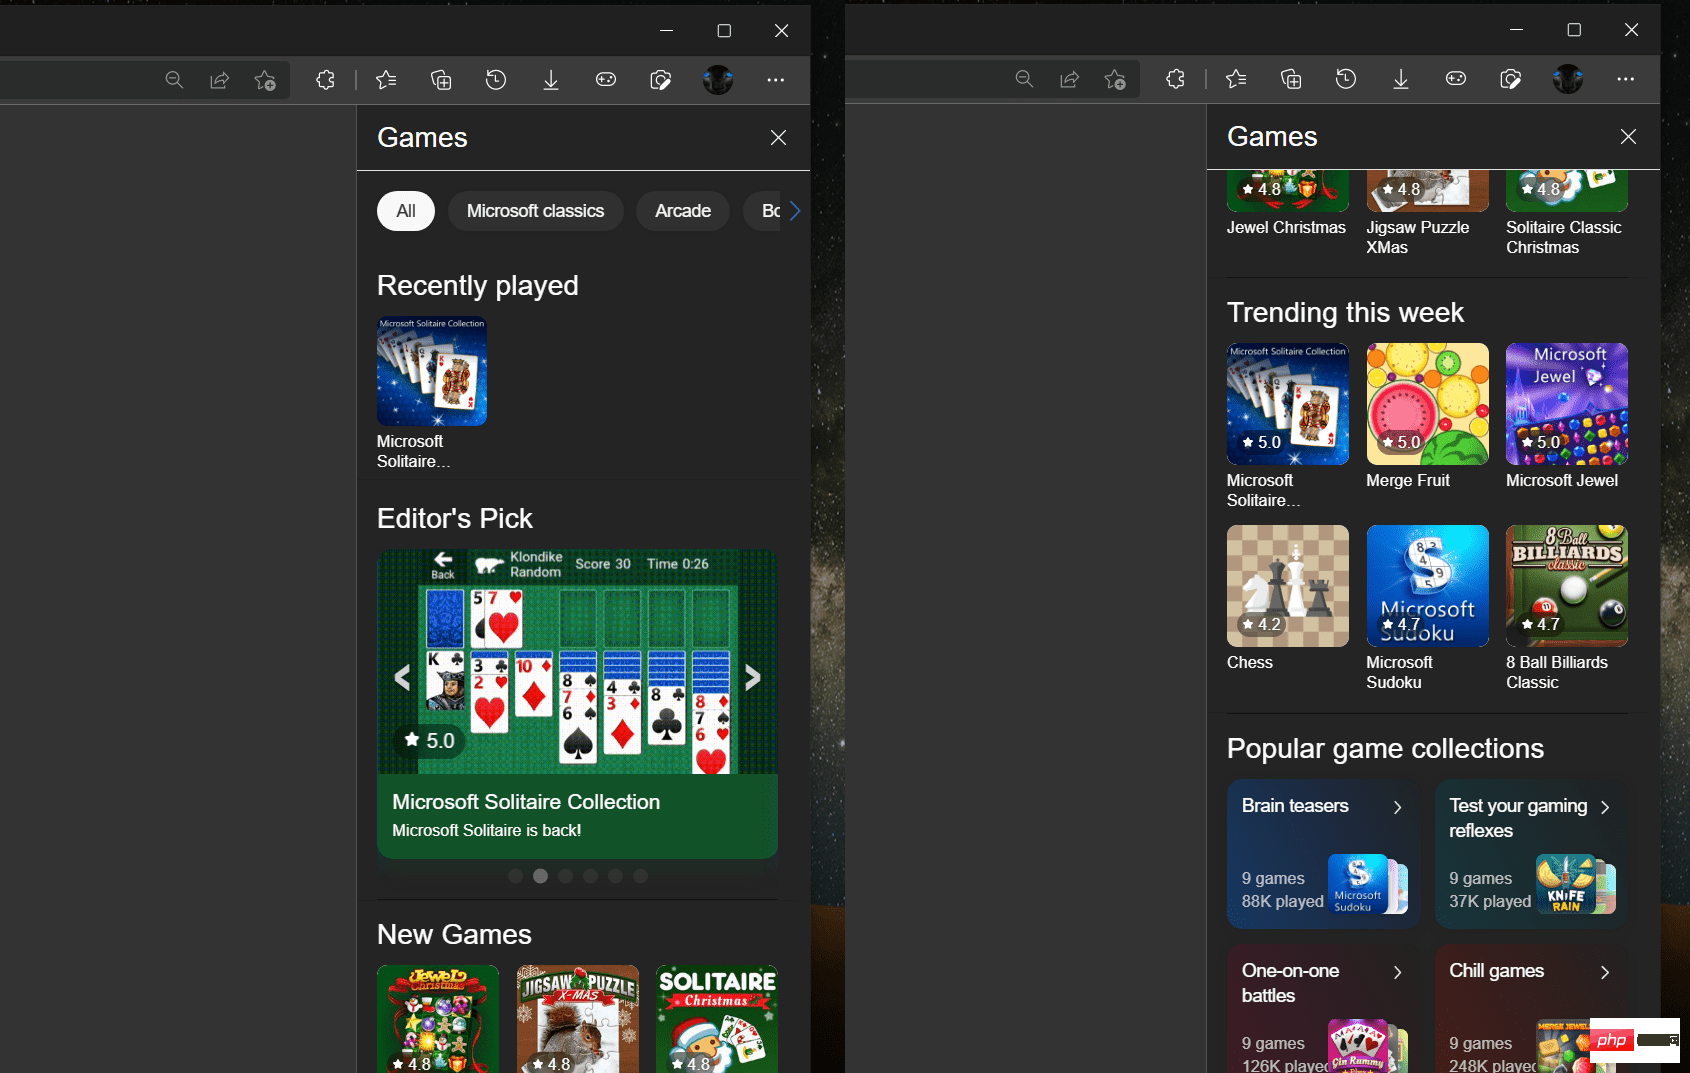The height and width of the screenshot is (1073, 1690).
Task: Click Games controller icon in right window
Action: pos(1456,79)
